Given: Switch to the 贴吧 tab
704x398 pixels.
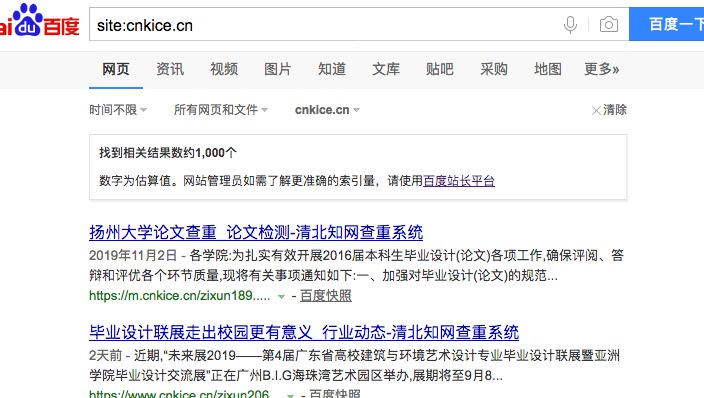Looking at the screenshot, I should [x=440, y=69].
